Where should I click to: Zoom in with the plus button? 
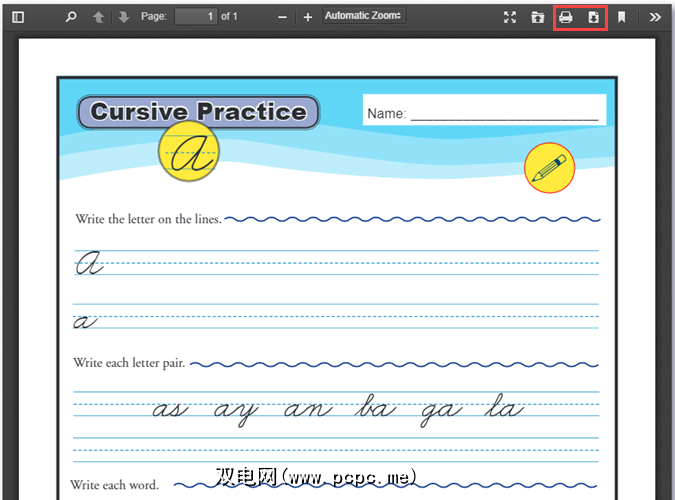308,17
